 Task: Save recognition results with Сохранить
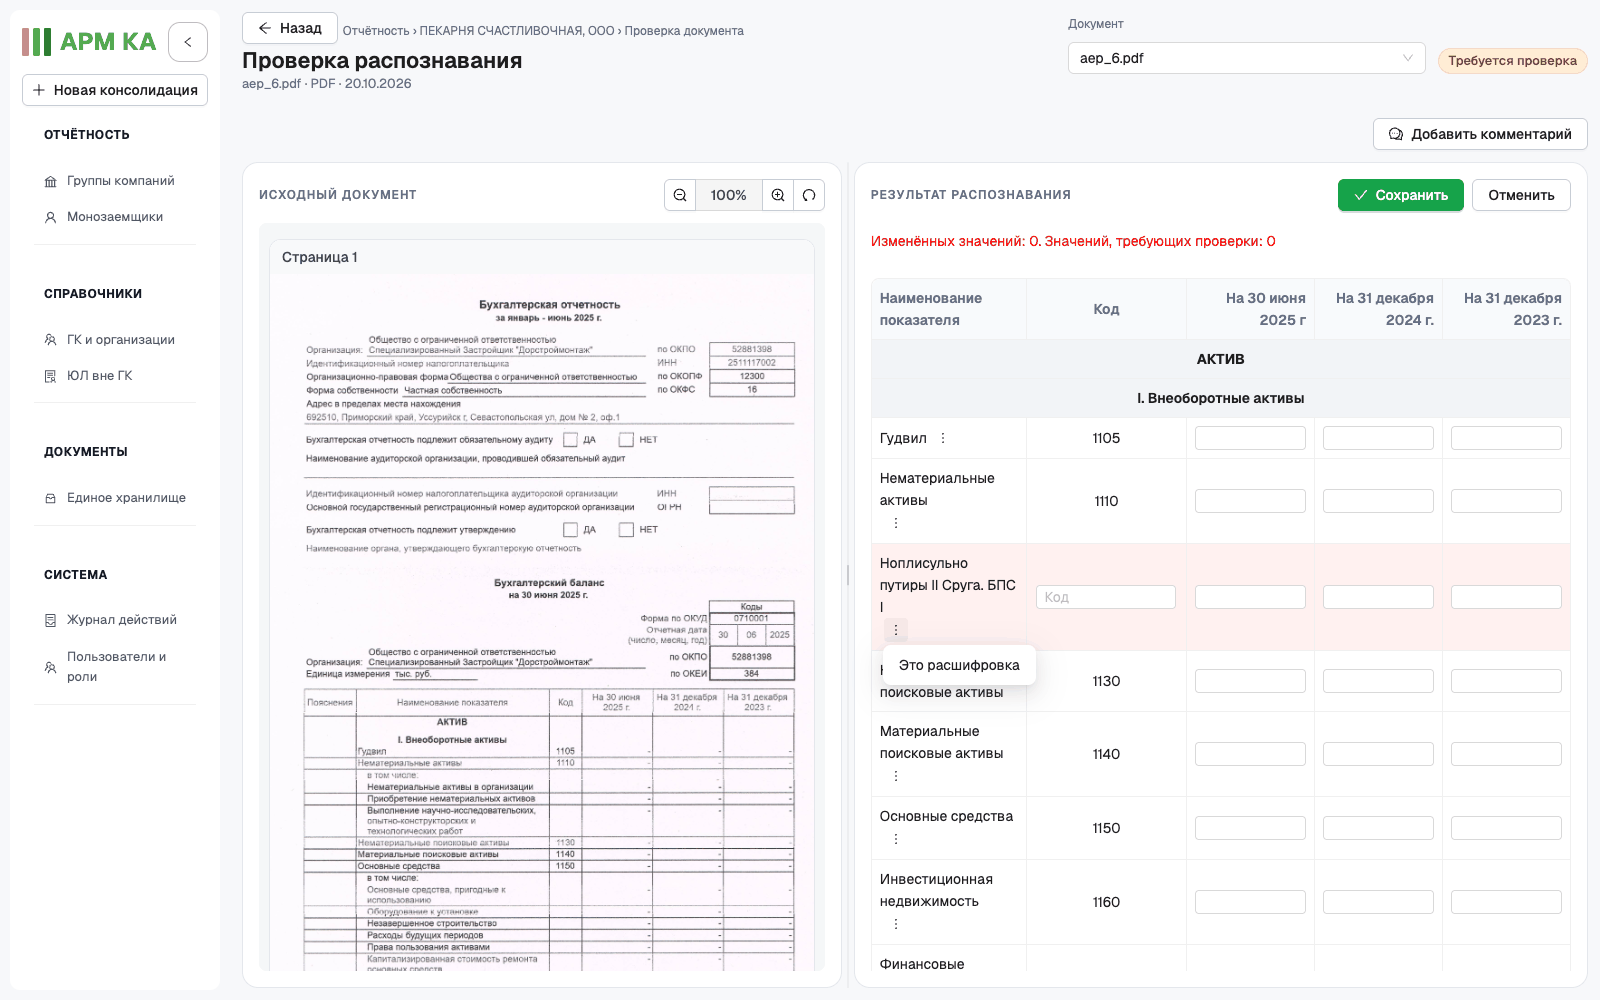click(x=1401, y=195)
